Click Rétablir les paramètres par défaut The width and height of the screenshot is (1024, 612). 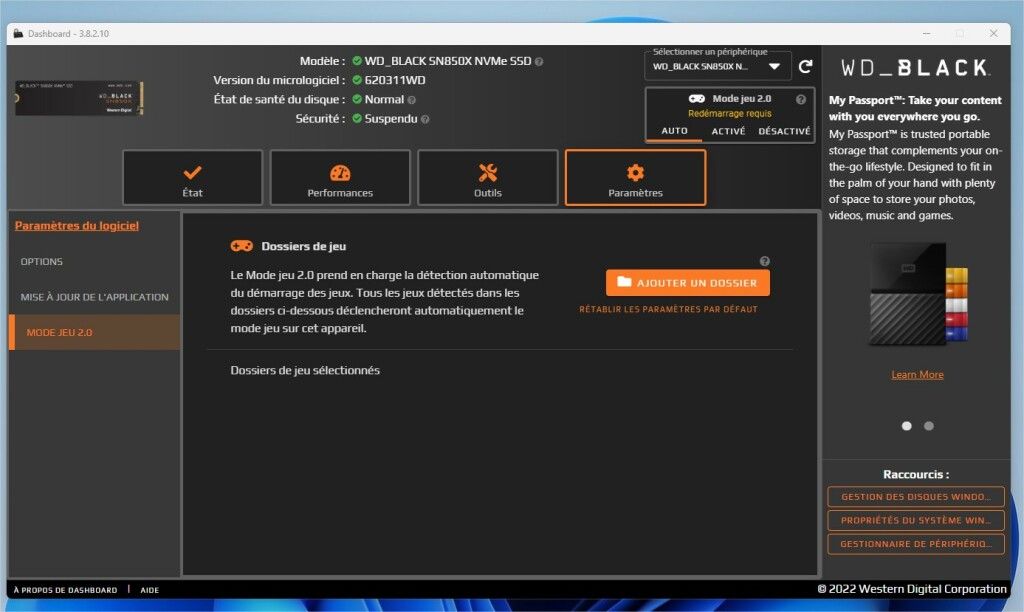[x=668, y=309]
